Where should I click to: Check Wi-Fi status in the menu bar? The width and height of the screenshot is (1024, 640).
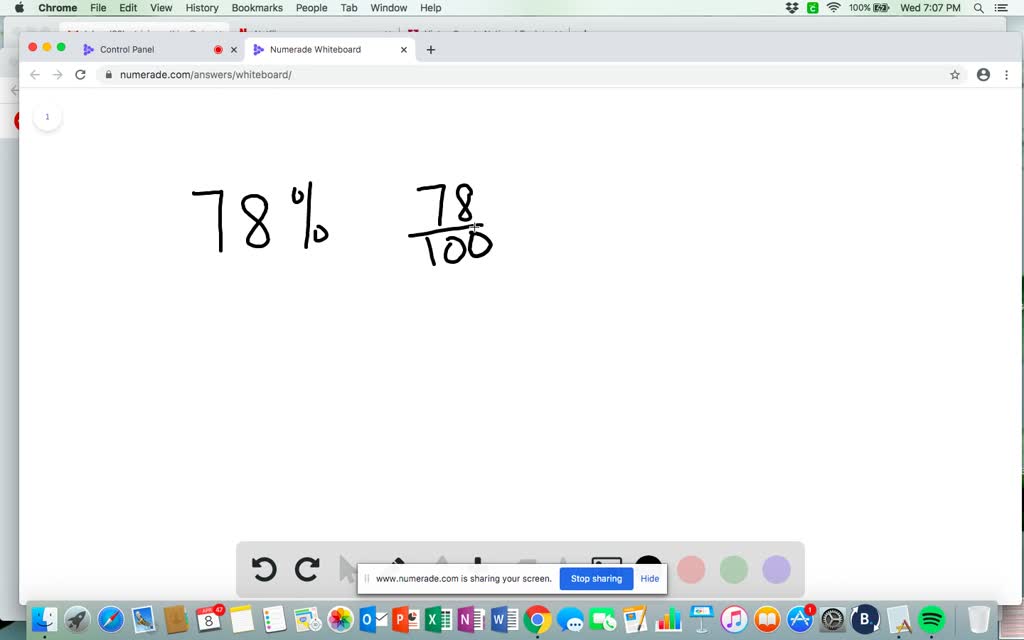pyautogui.click(x=835, y=8)
